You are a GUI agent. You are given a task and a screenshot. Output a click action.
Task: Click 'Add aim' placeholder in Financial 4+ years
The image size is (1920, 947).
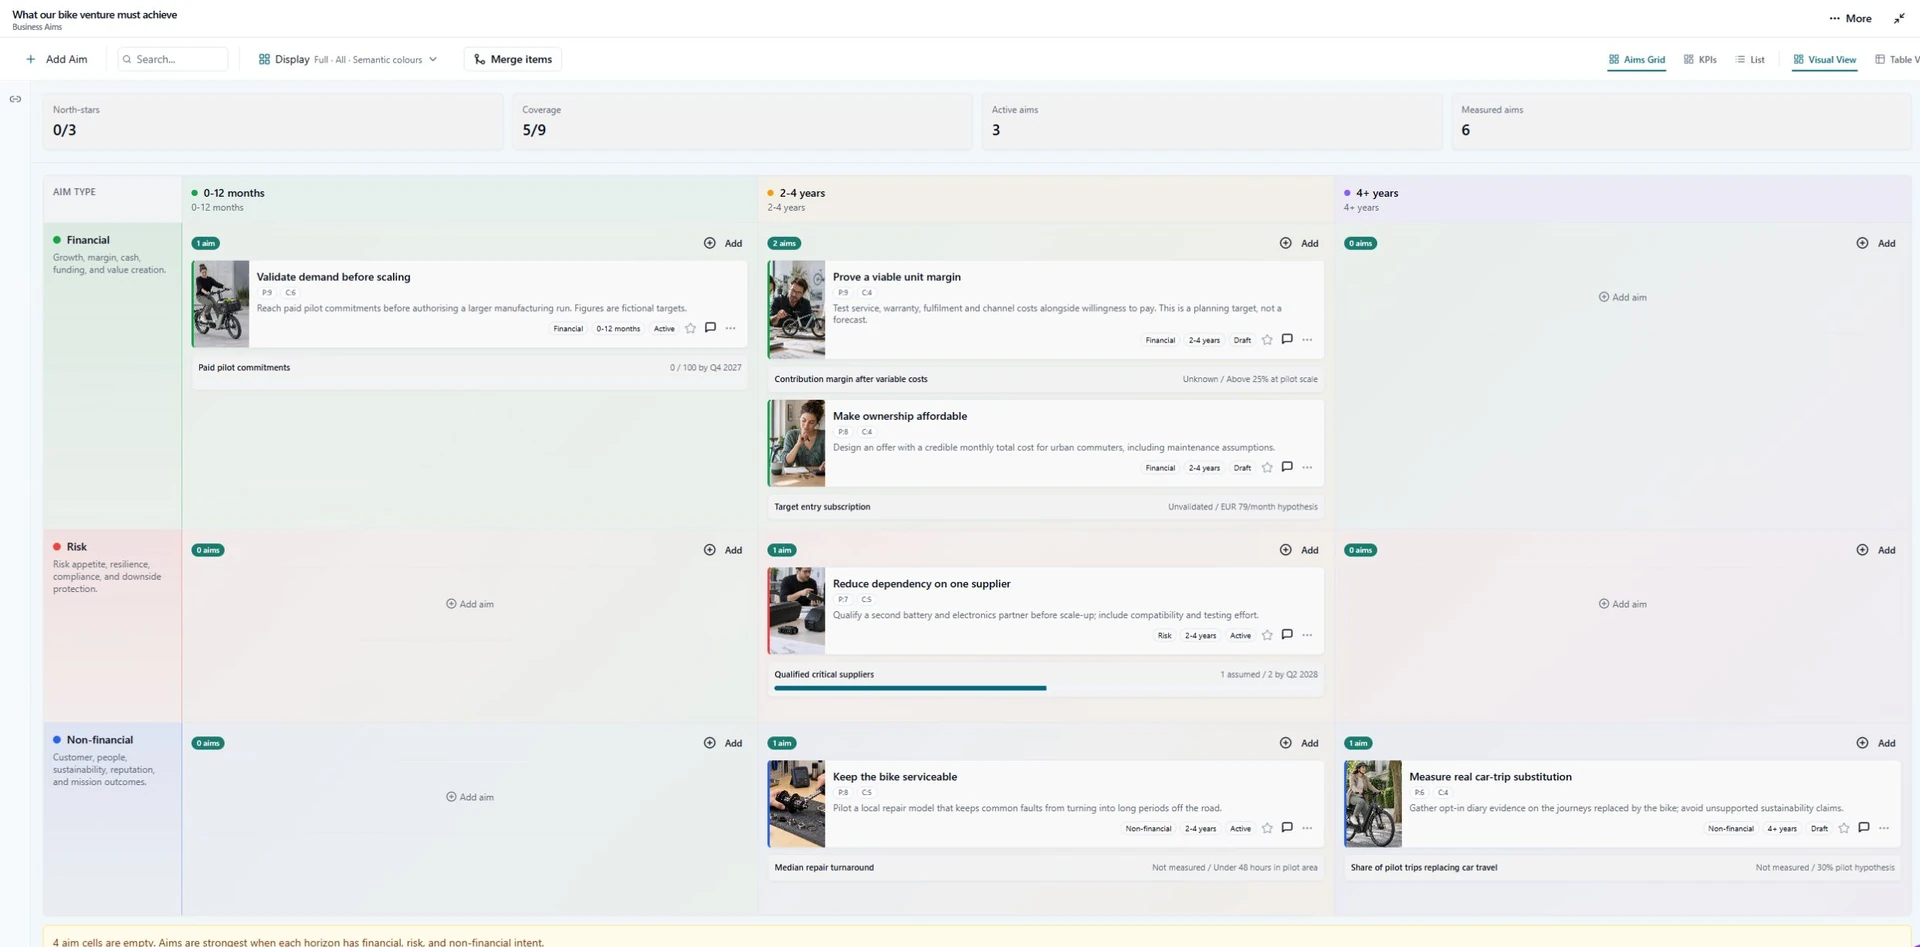point(1622,297)
